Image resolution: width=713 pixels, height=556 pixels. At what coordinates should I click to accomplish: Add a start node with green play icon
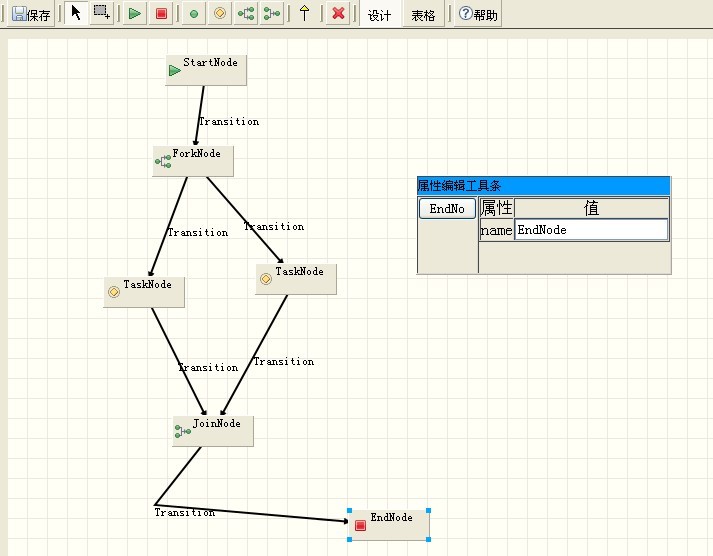pyautogui.click(x=135, y=14)
